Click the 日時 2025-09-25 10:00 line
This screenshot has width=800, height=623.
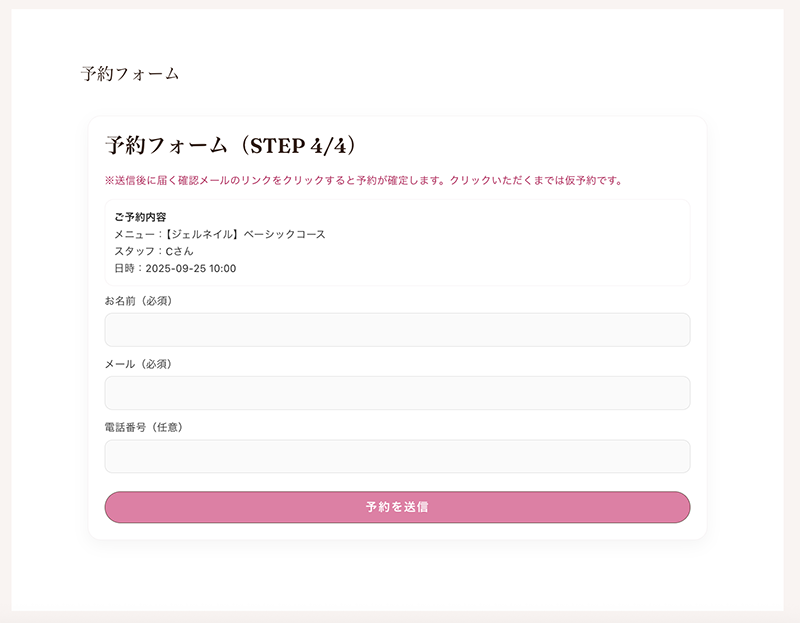click(x=178, y=269)
